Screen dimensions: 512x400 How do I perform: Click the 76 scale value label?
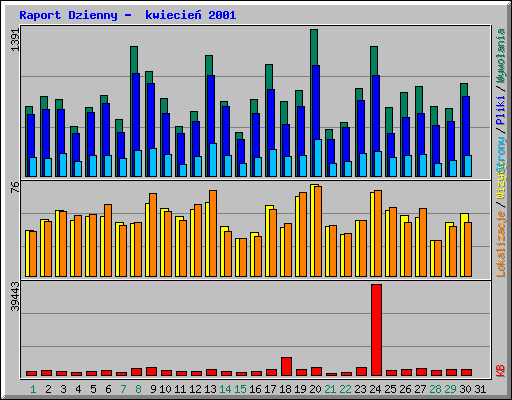pyautogui.click(x=15, y=187)
